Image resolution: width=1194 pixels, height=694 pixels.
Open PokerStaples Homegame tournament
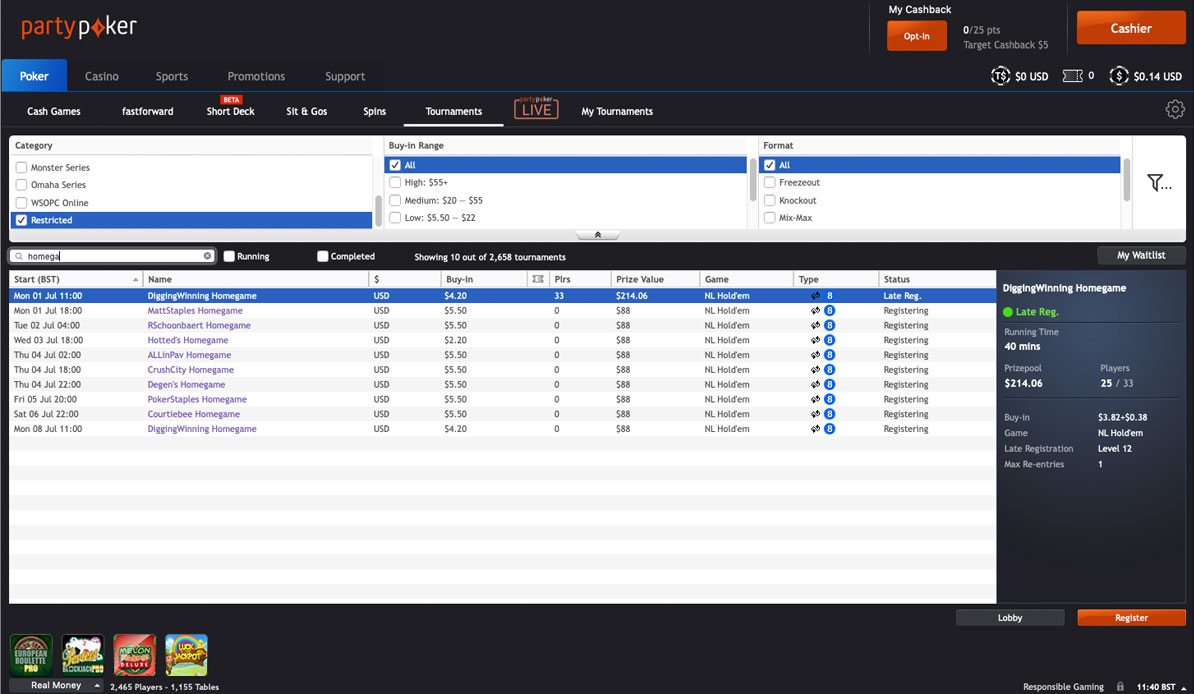tap(197, 399)
